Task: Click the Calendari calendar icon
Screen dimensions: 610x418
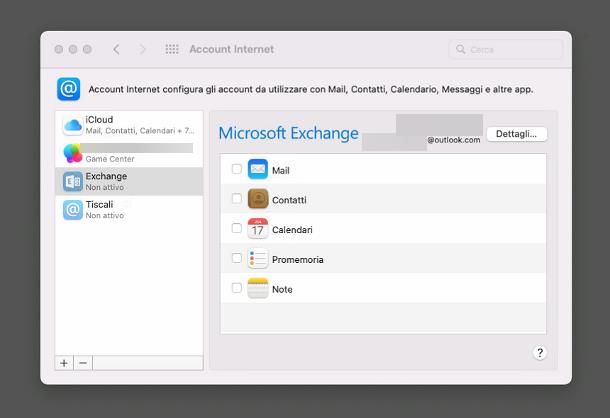Action: tap(258, 228)
